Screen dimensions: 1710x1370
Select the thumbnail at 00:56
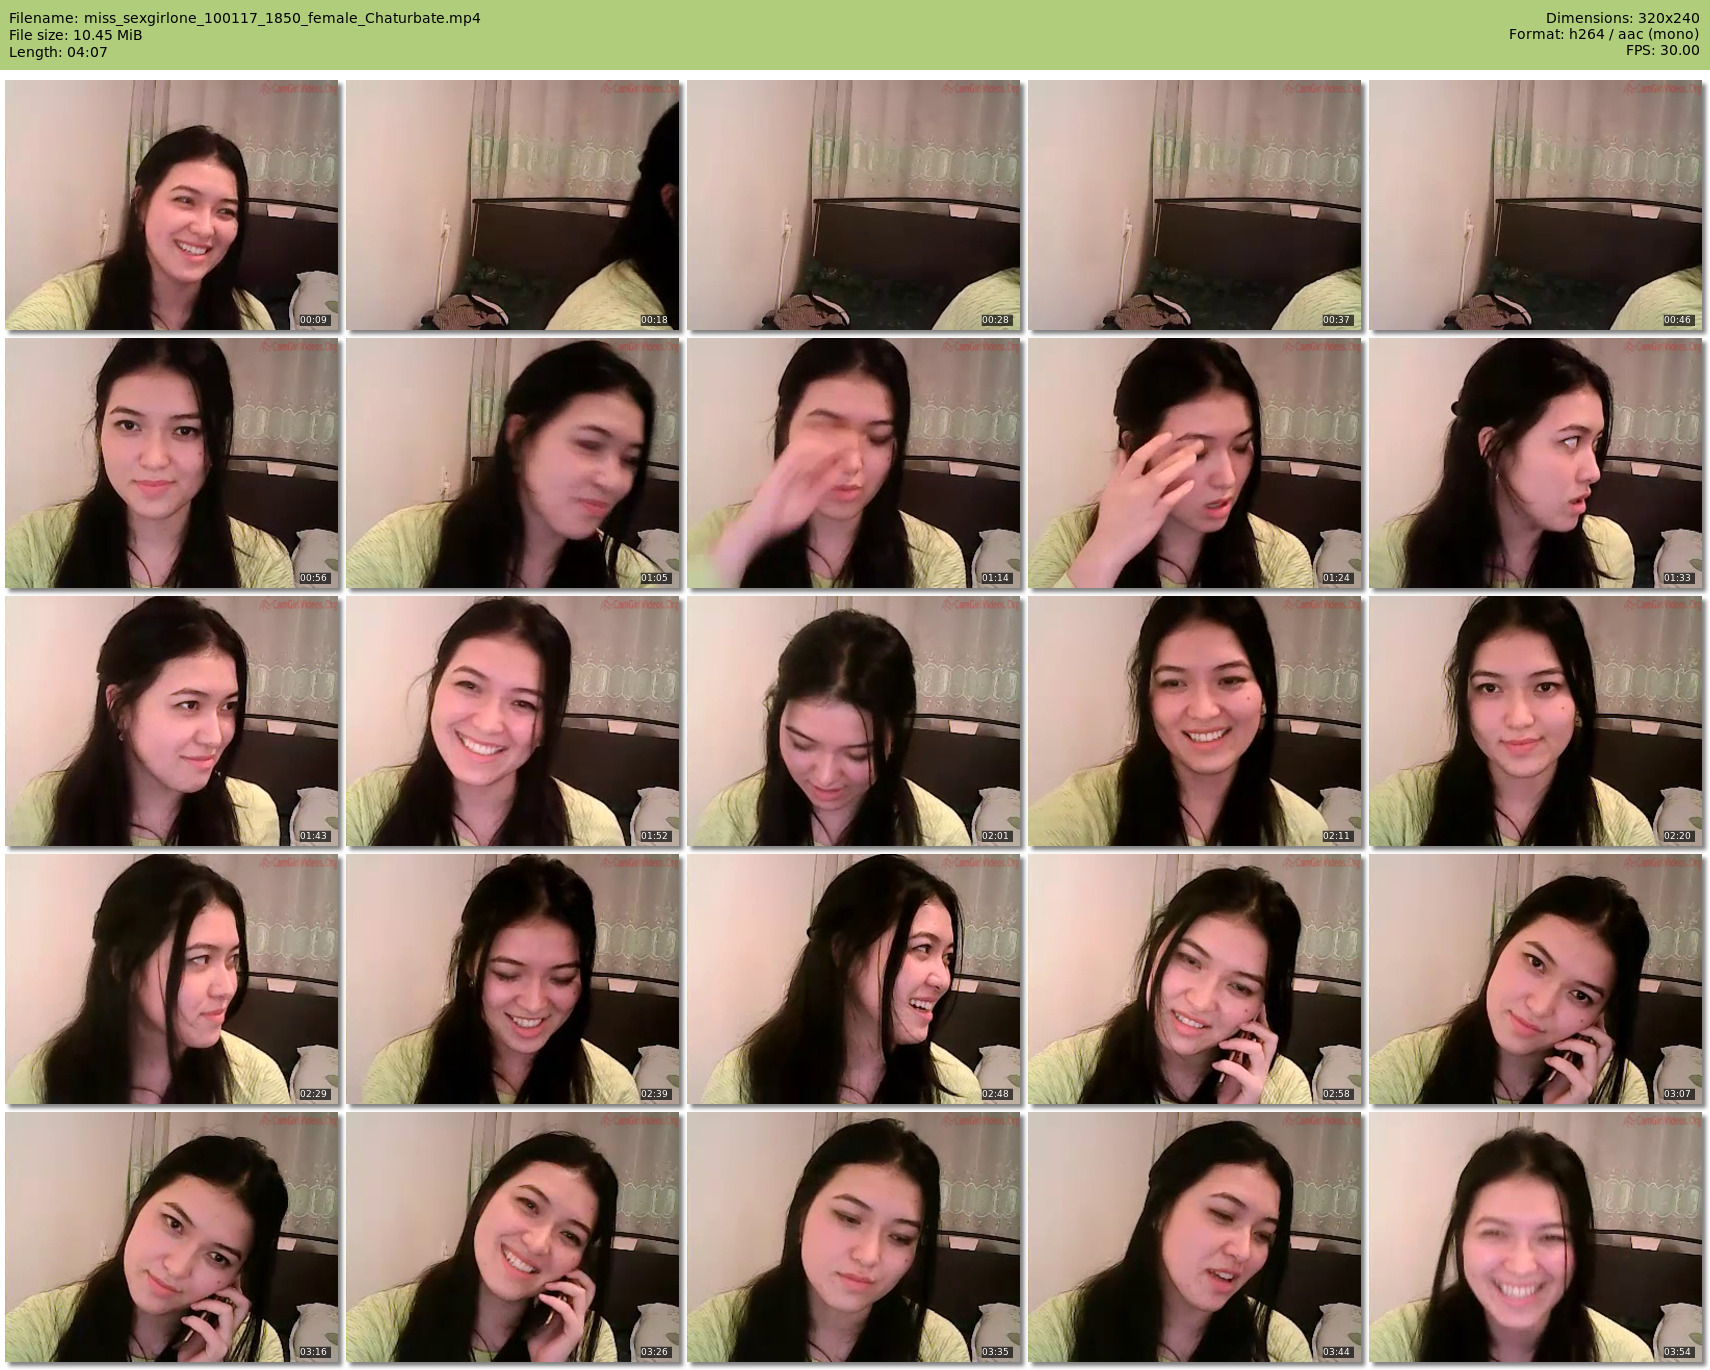tap(172, 463)
